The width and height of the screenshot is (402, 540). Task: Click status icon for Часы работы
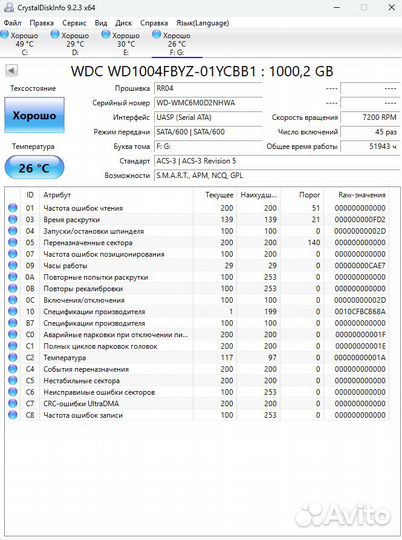click(x=13, y=265)
